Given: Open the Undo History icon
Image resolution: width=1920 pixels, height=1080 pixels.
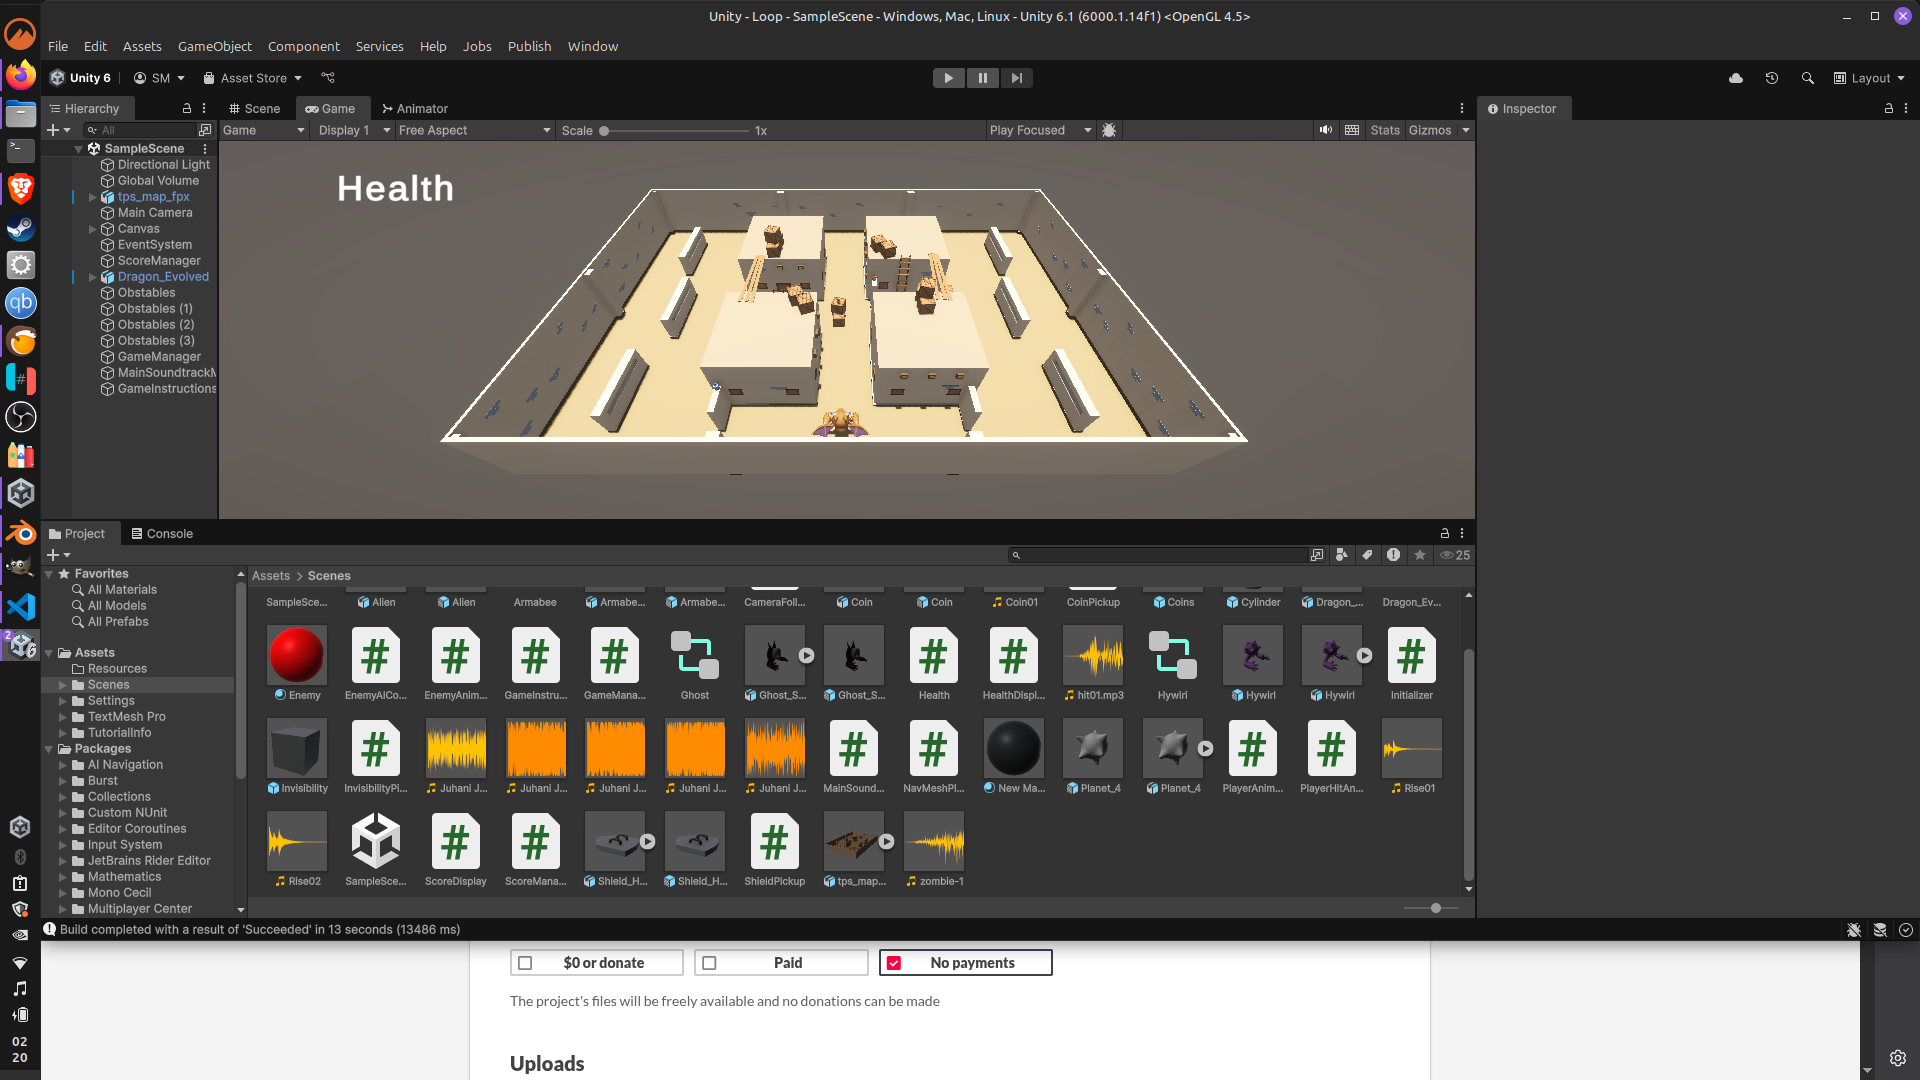Looking at the screenshot, I should pos(1772,78).
